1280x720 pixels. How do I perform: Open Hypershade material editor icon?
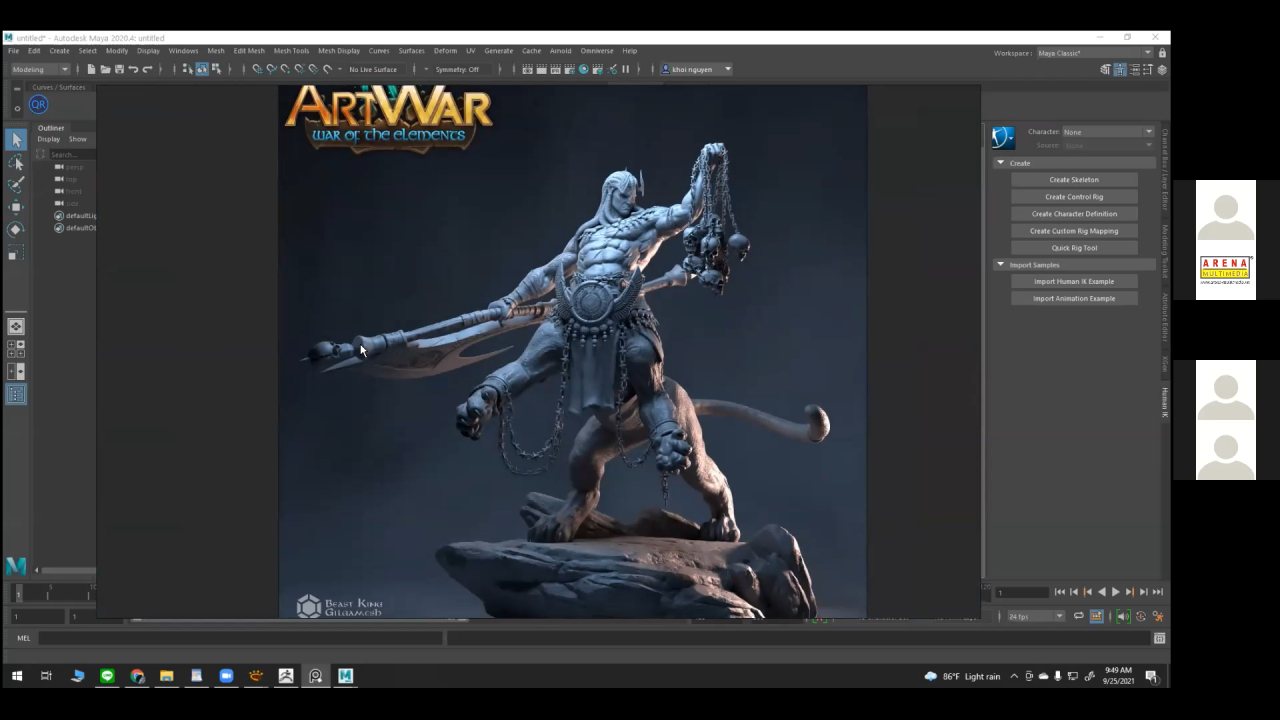pos(583,69)
